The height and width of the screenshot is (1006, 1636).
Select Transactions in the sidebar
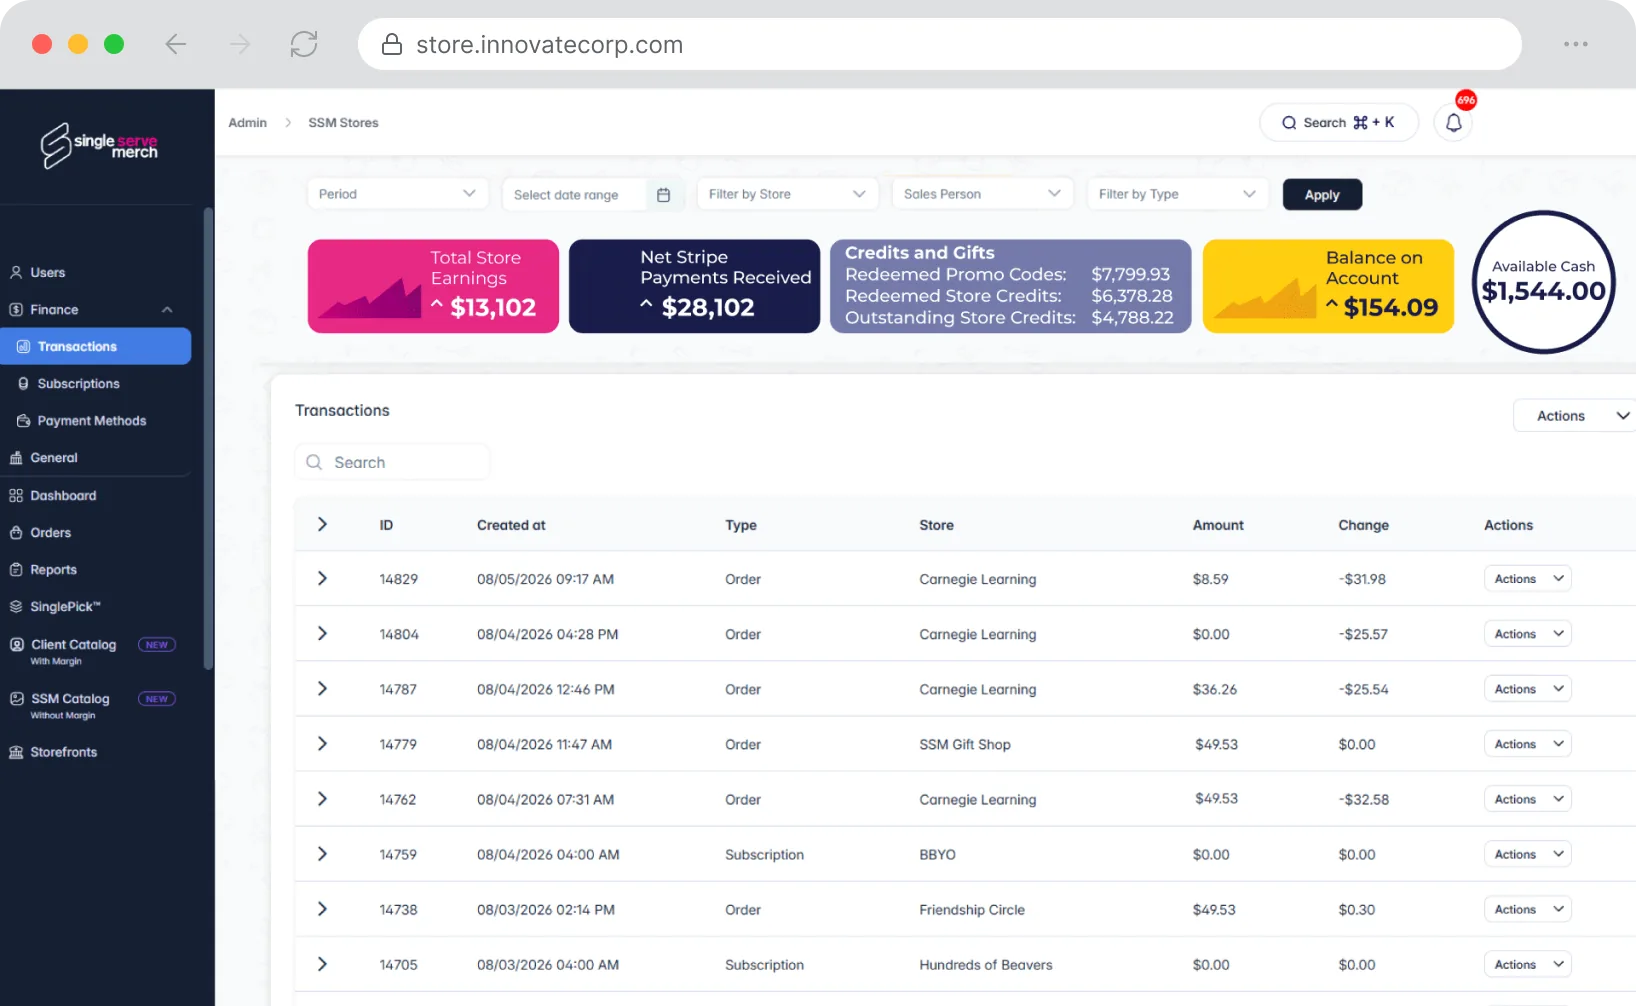click(x=96, y=347)
